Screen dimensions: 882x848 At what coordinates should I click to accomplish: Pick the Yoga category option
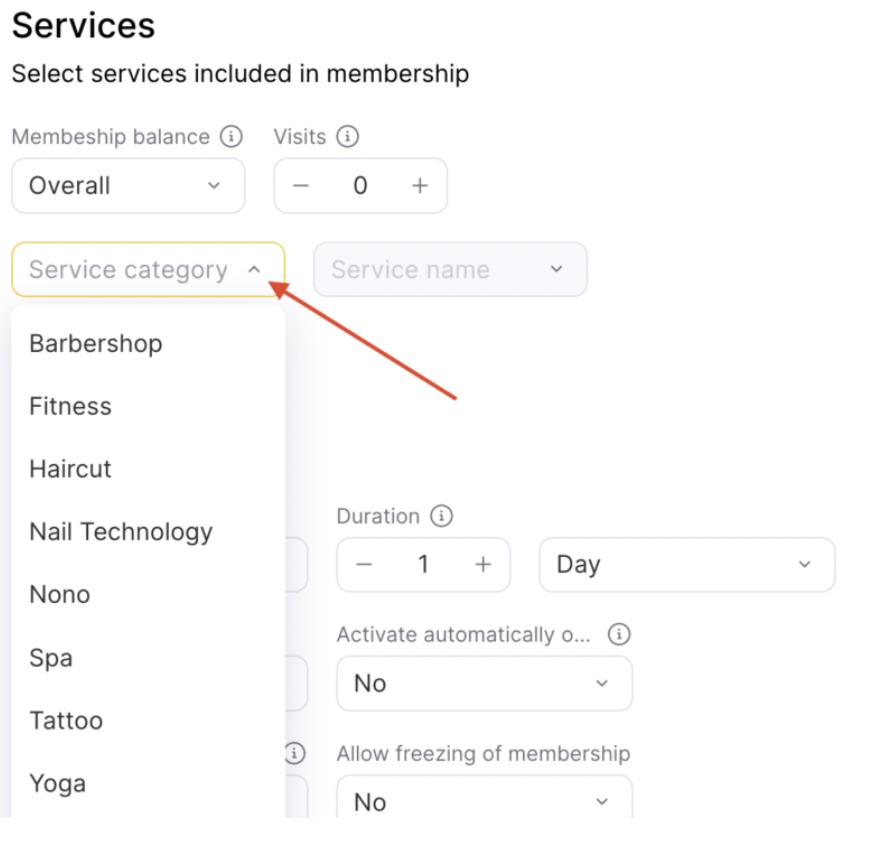pos(58,784)
